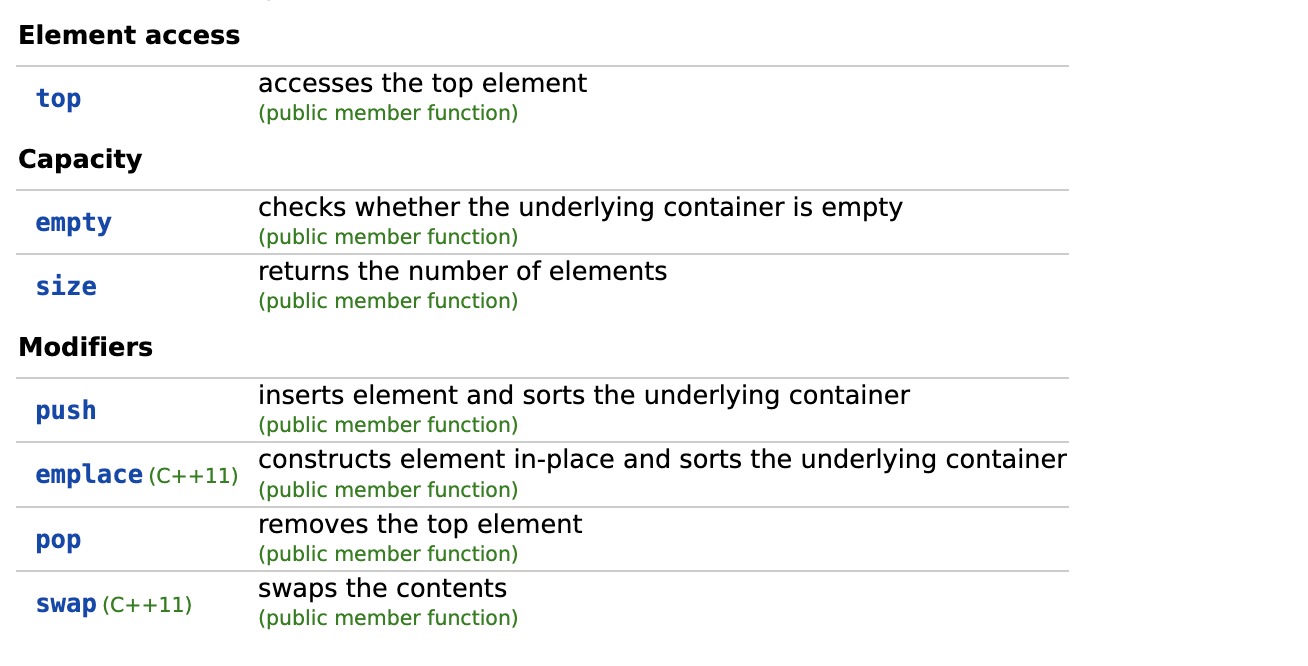Screen dimensions: 1308x666
Task: Click the "Element access" section heading
Action: coord(129,35)
